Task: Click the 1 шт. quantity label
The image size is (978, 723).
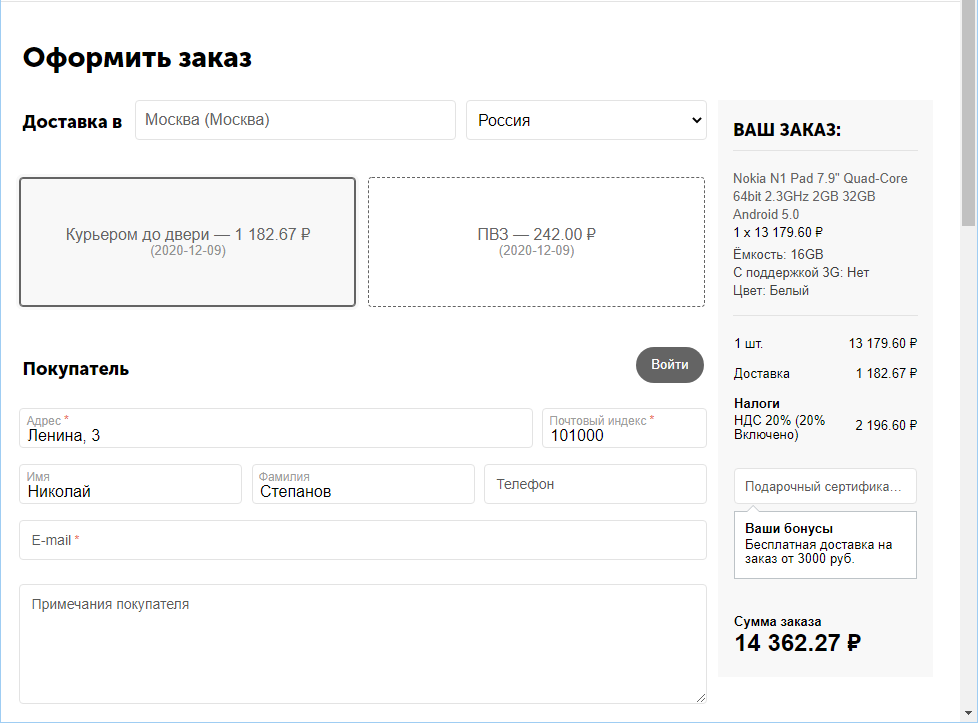Action: pos(748,343)
